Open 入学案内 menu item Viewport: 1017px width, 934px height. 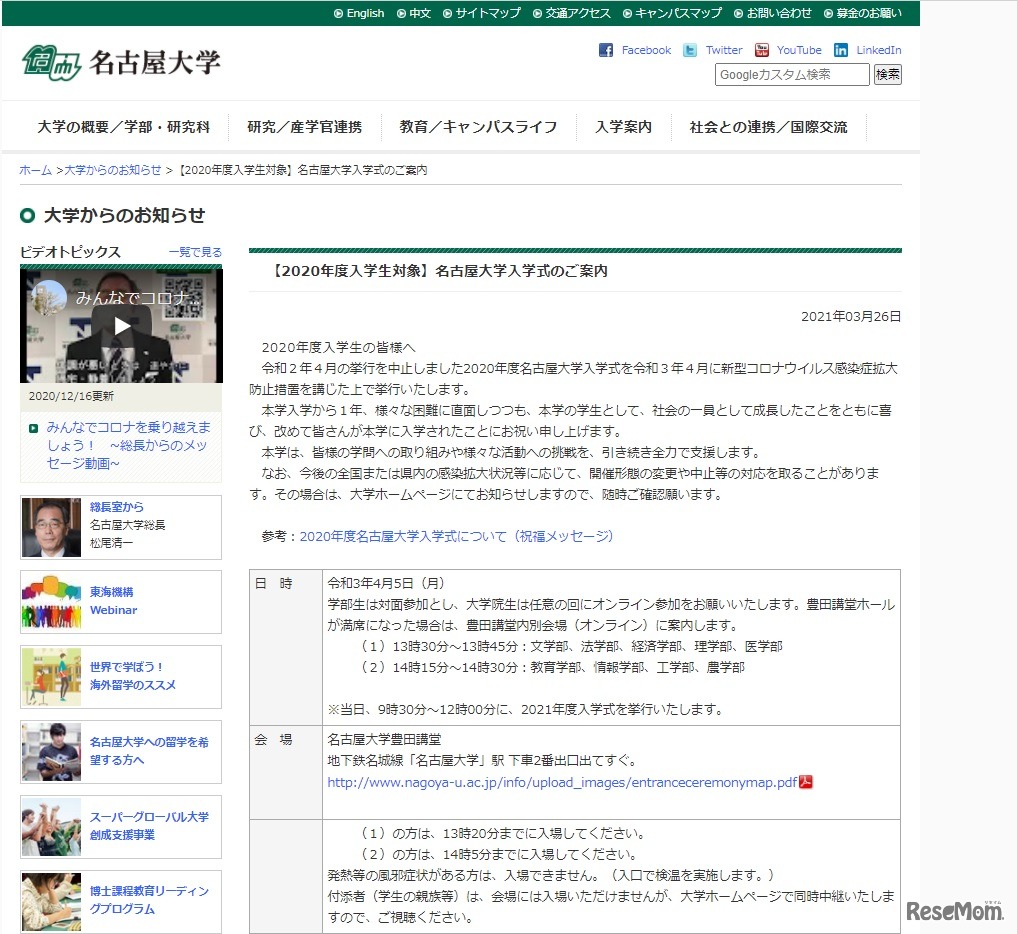[623, 127]
